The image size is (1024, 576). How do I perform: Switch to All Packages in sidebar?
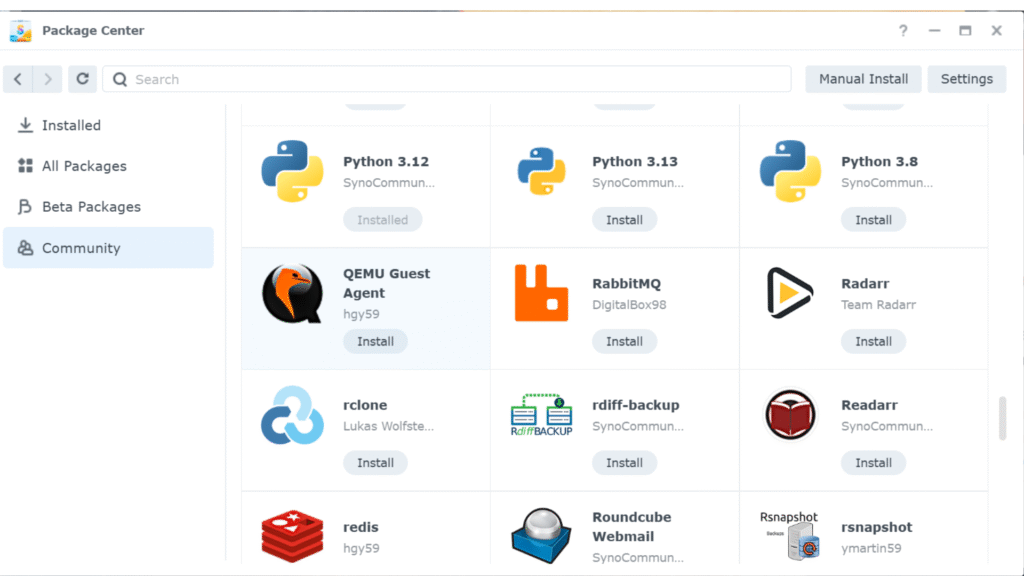84,166
